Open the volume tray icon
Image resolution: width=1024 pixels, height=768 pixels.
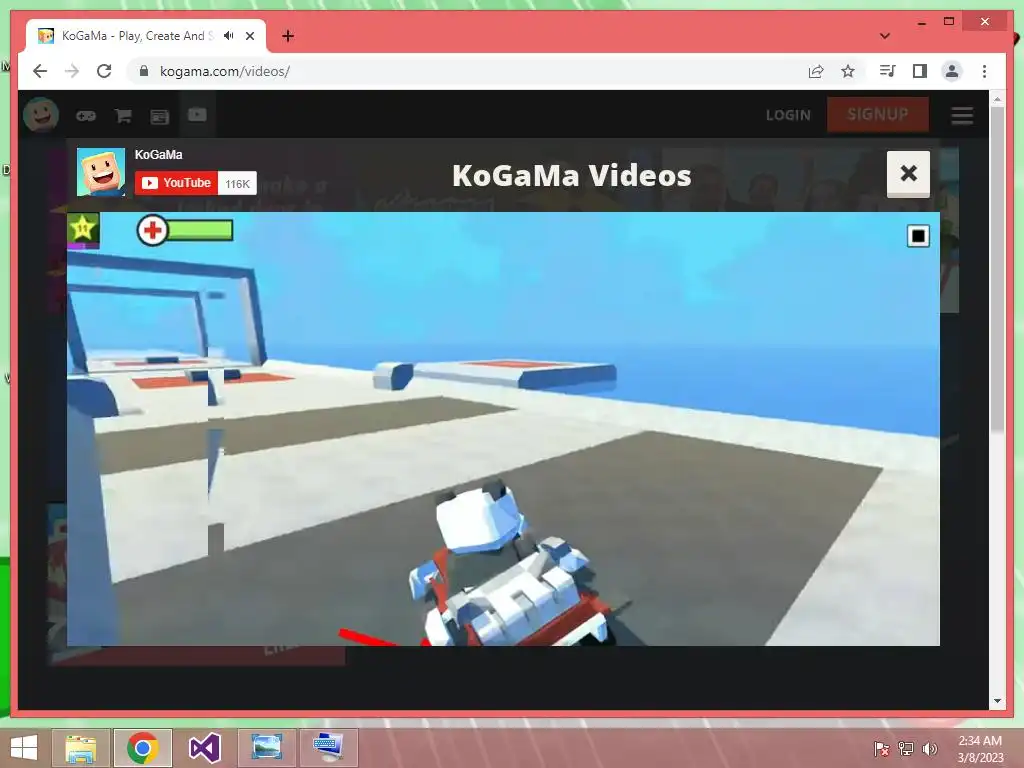[x=930, y=749]
